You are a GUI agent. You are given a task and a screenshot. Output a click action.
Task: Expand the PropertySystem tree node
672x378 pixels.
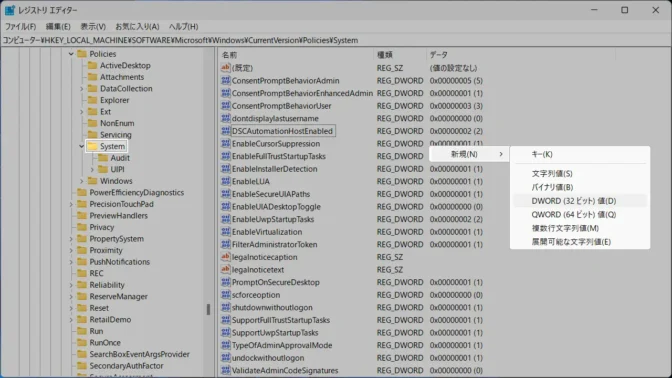(x=71, y=239)
